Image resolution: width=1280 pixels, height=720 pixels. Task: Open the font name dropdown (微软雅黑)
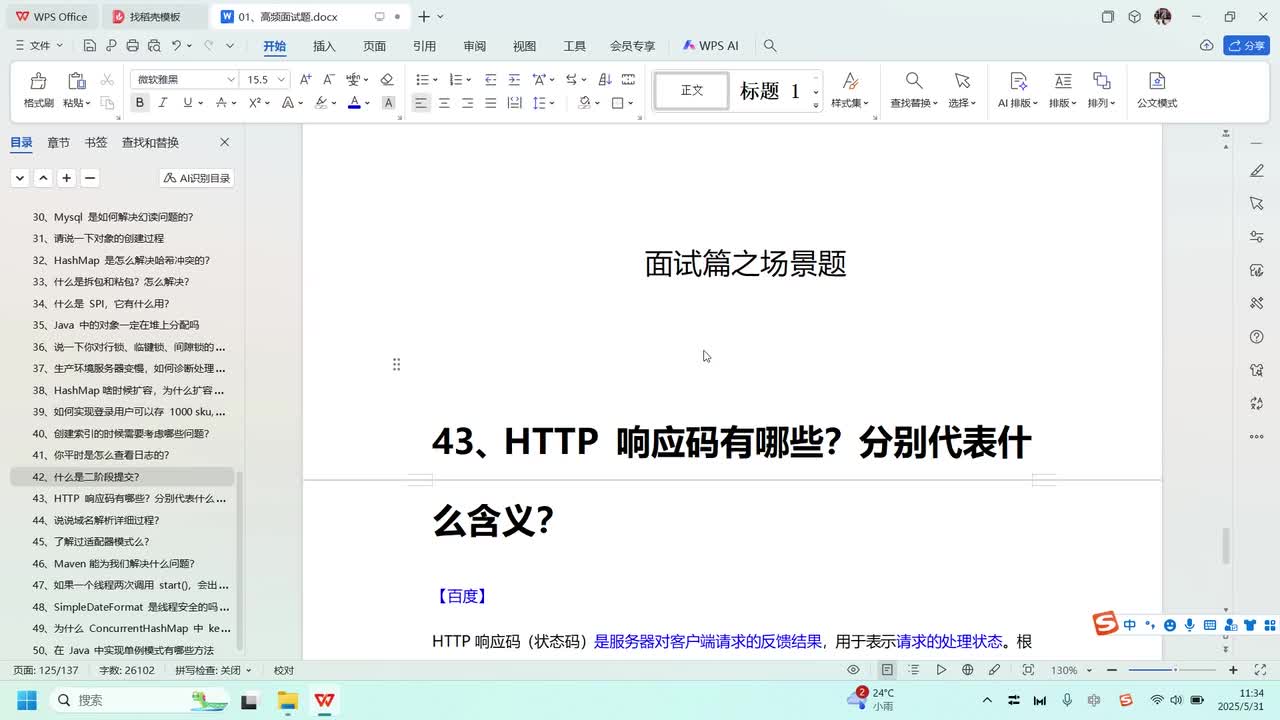pos(231,79)
